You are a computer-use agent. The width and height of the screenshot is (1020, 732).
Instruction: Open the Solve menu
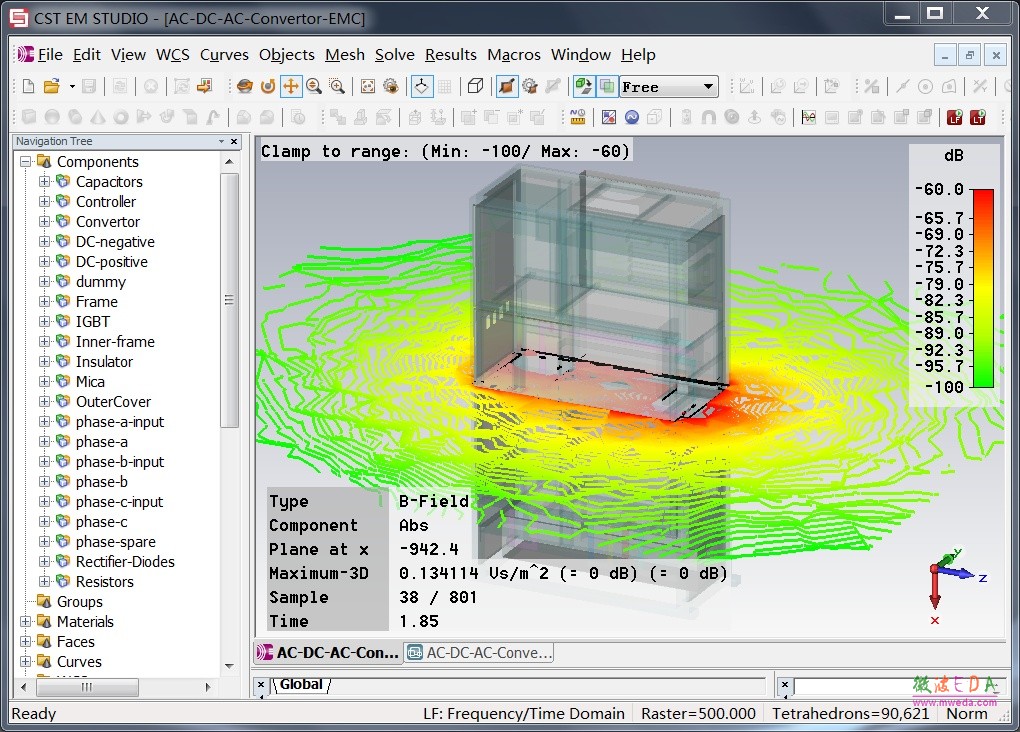click(x=394, y=55)
